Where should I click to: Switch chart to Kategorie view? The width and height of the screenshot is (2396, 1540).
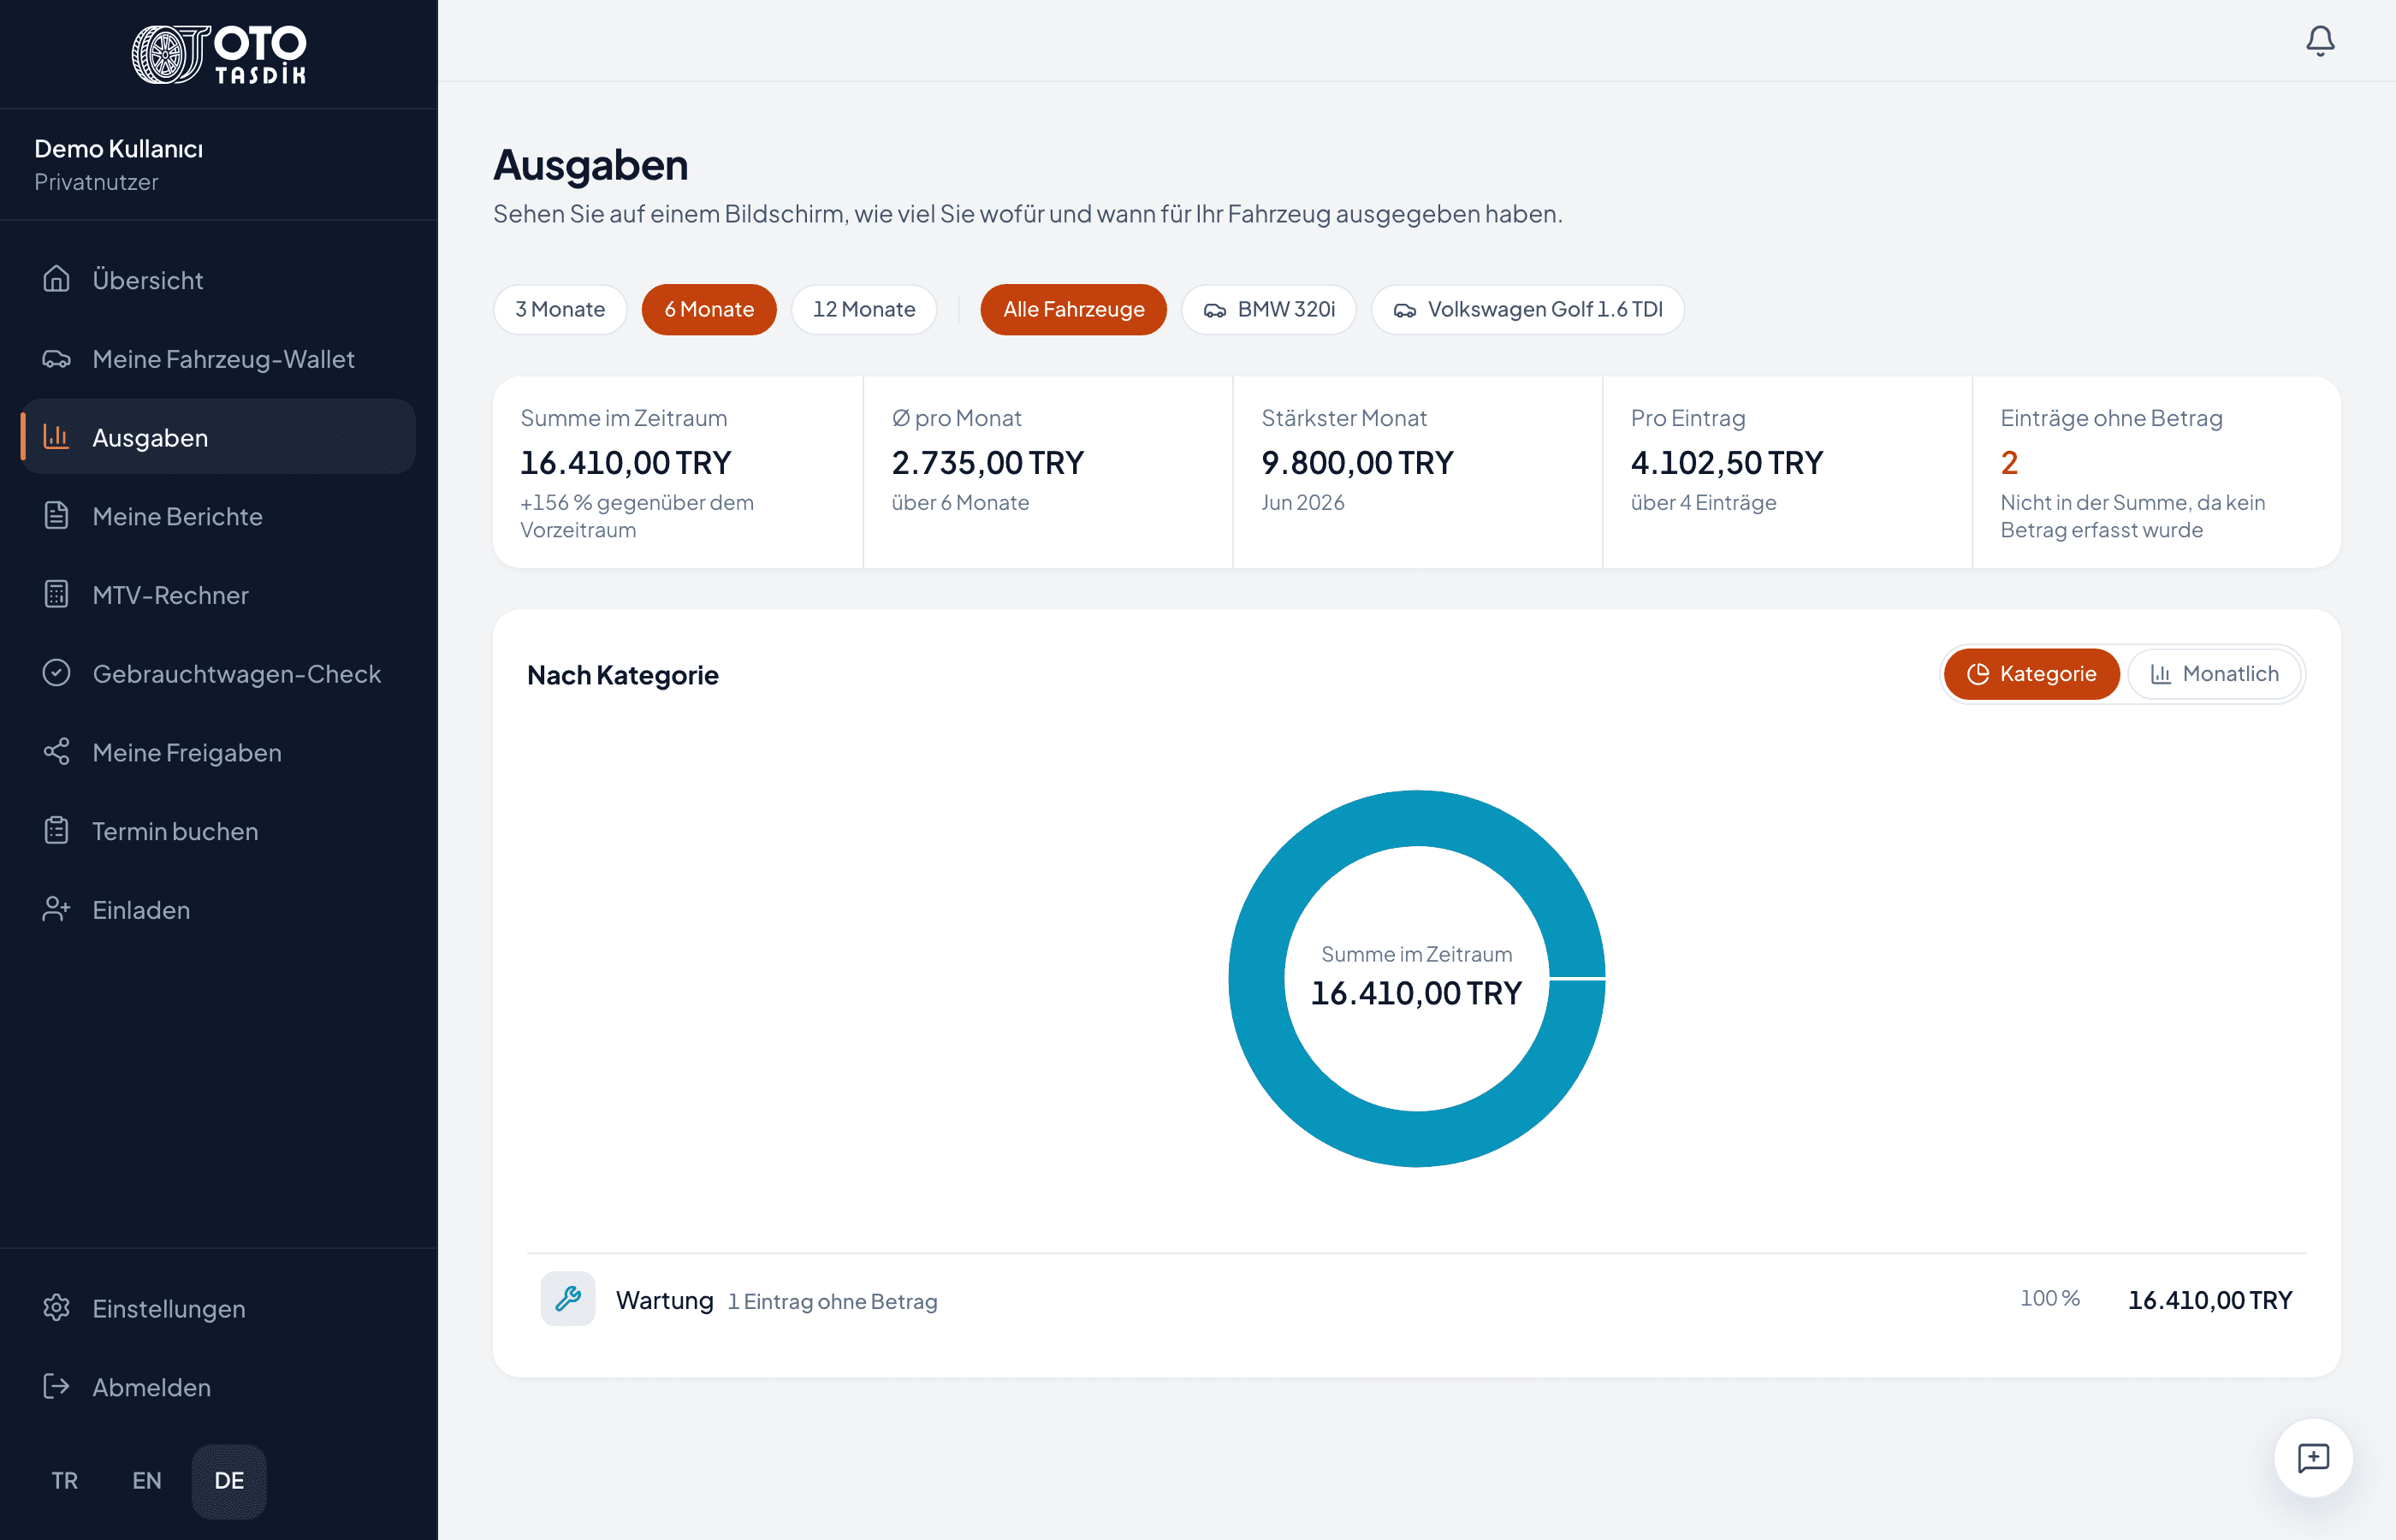point(2032,674)
